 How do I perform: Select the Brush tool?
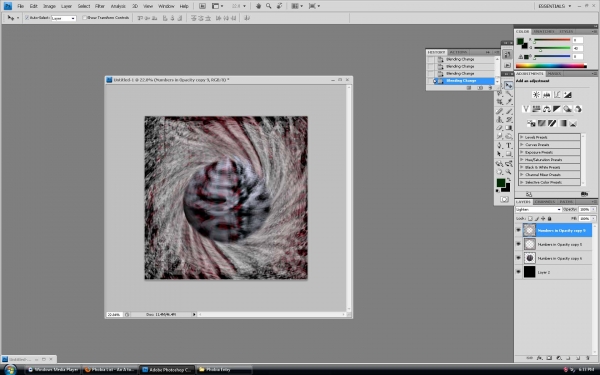(x=509, y=111)
